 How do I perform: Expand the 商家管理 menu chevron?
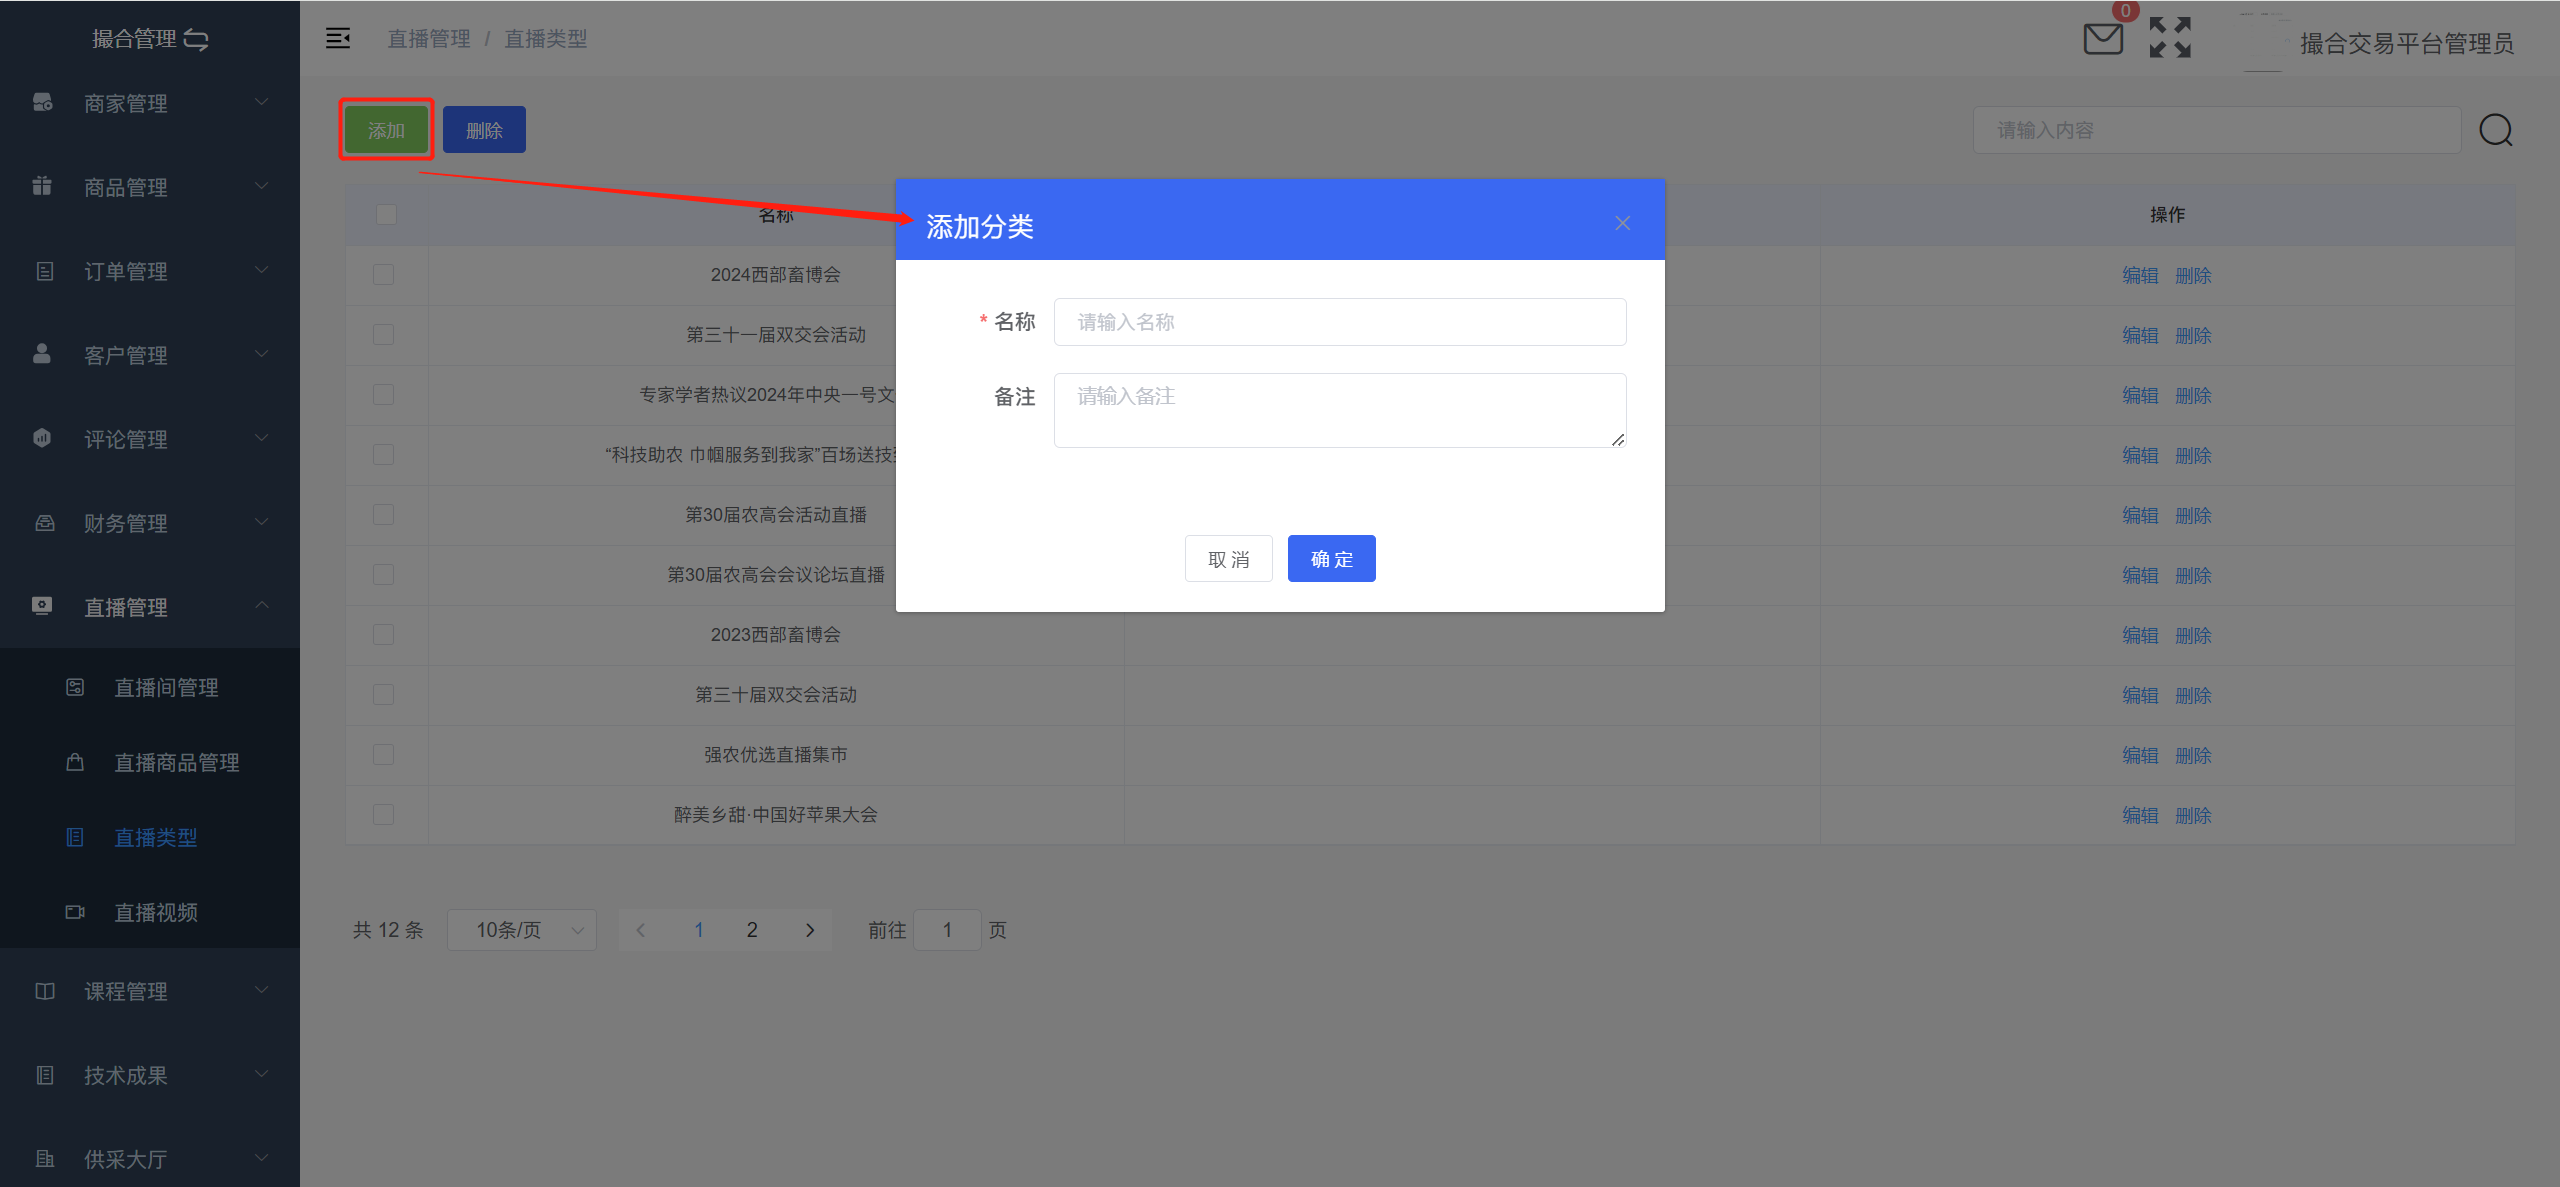[x=261, y=102]
